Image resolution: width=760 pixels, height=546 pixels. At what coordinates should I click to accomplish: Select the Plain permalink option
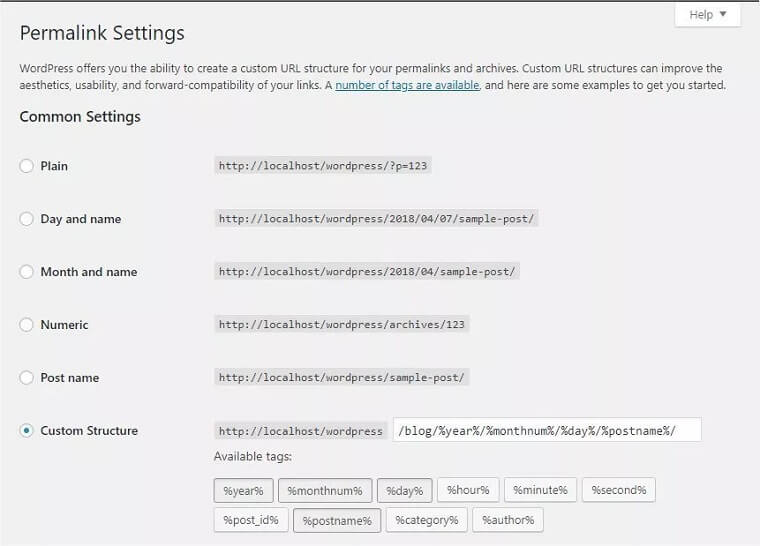pyautogui.click(x=27, y=166)
